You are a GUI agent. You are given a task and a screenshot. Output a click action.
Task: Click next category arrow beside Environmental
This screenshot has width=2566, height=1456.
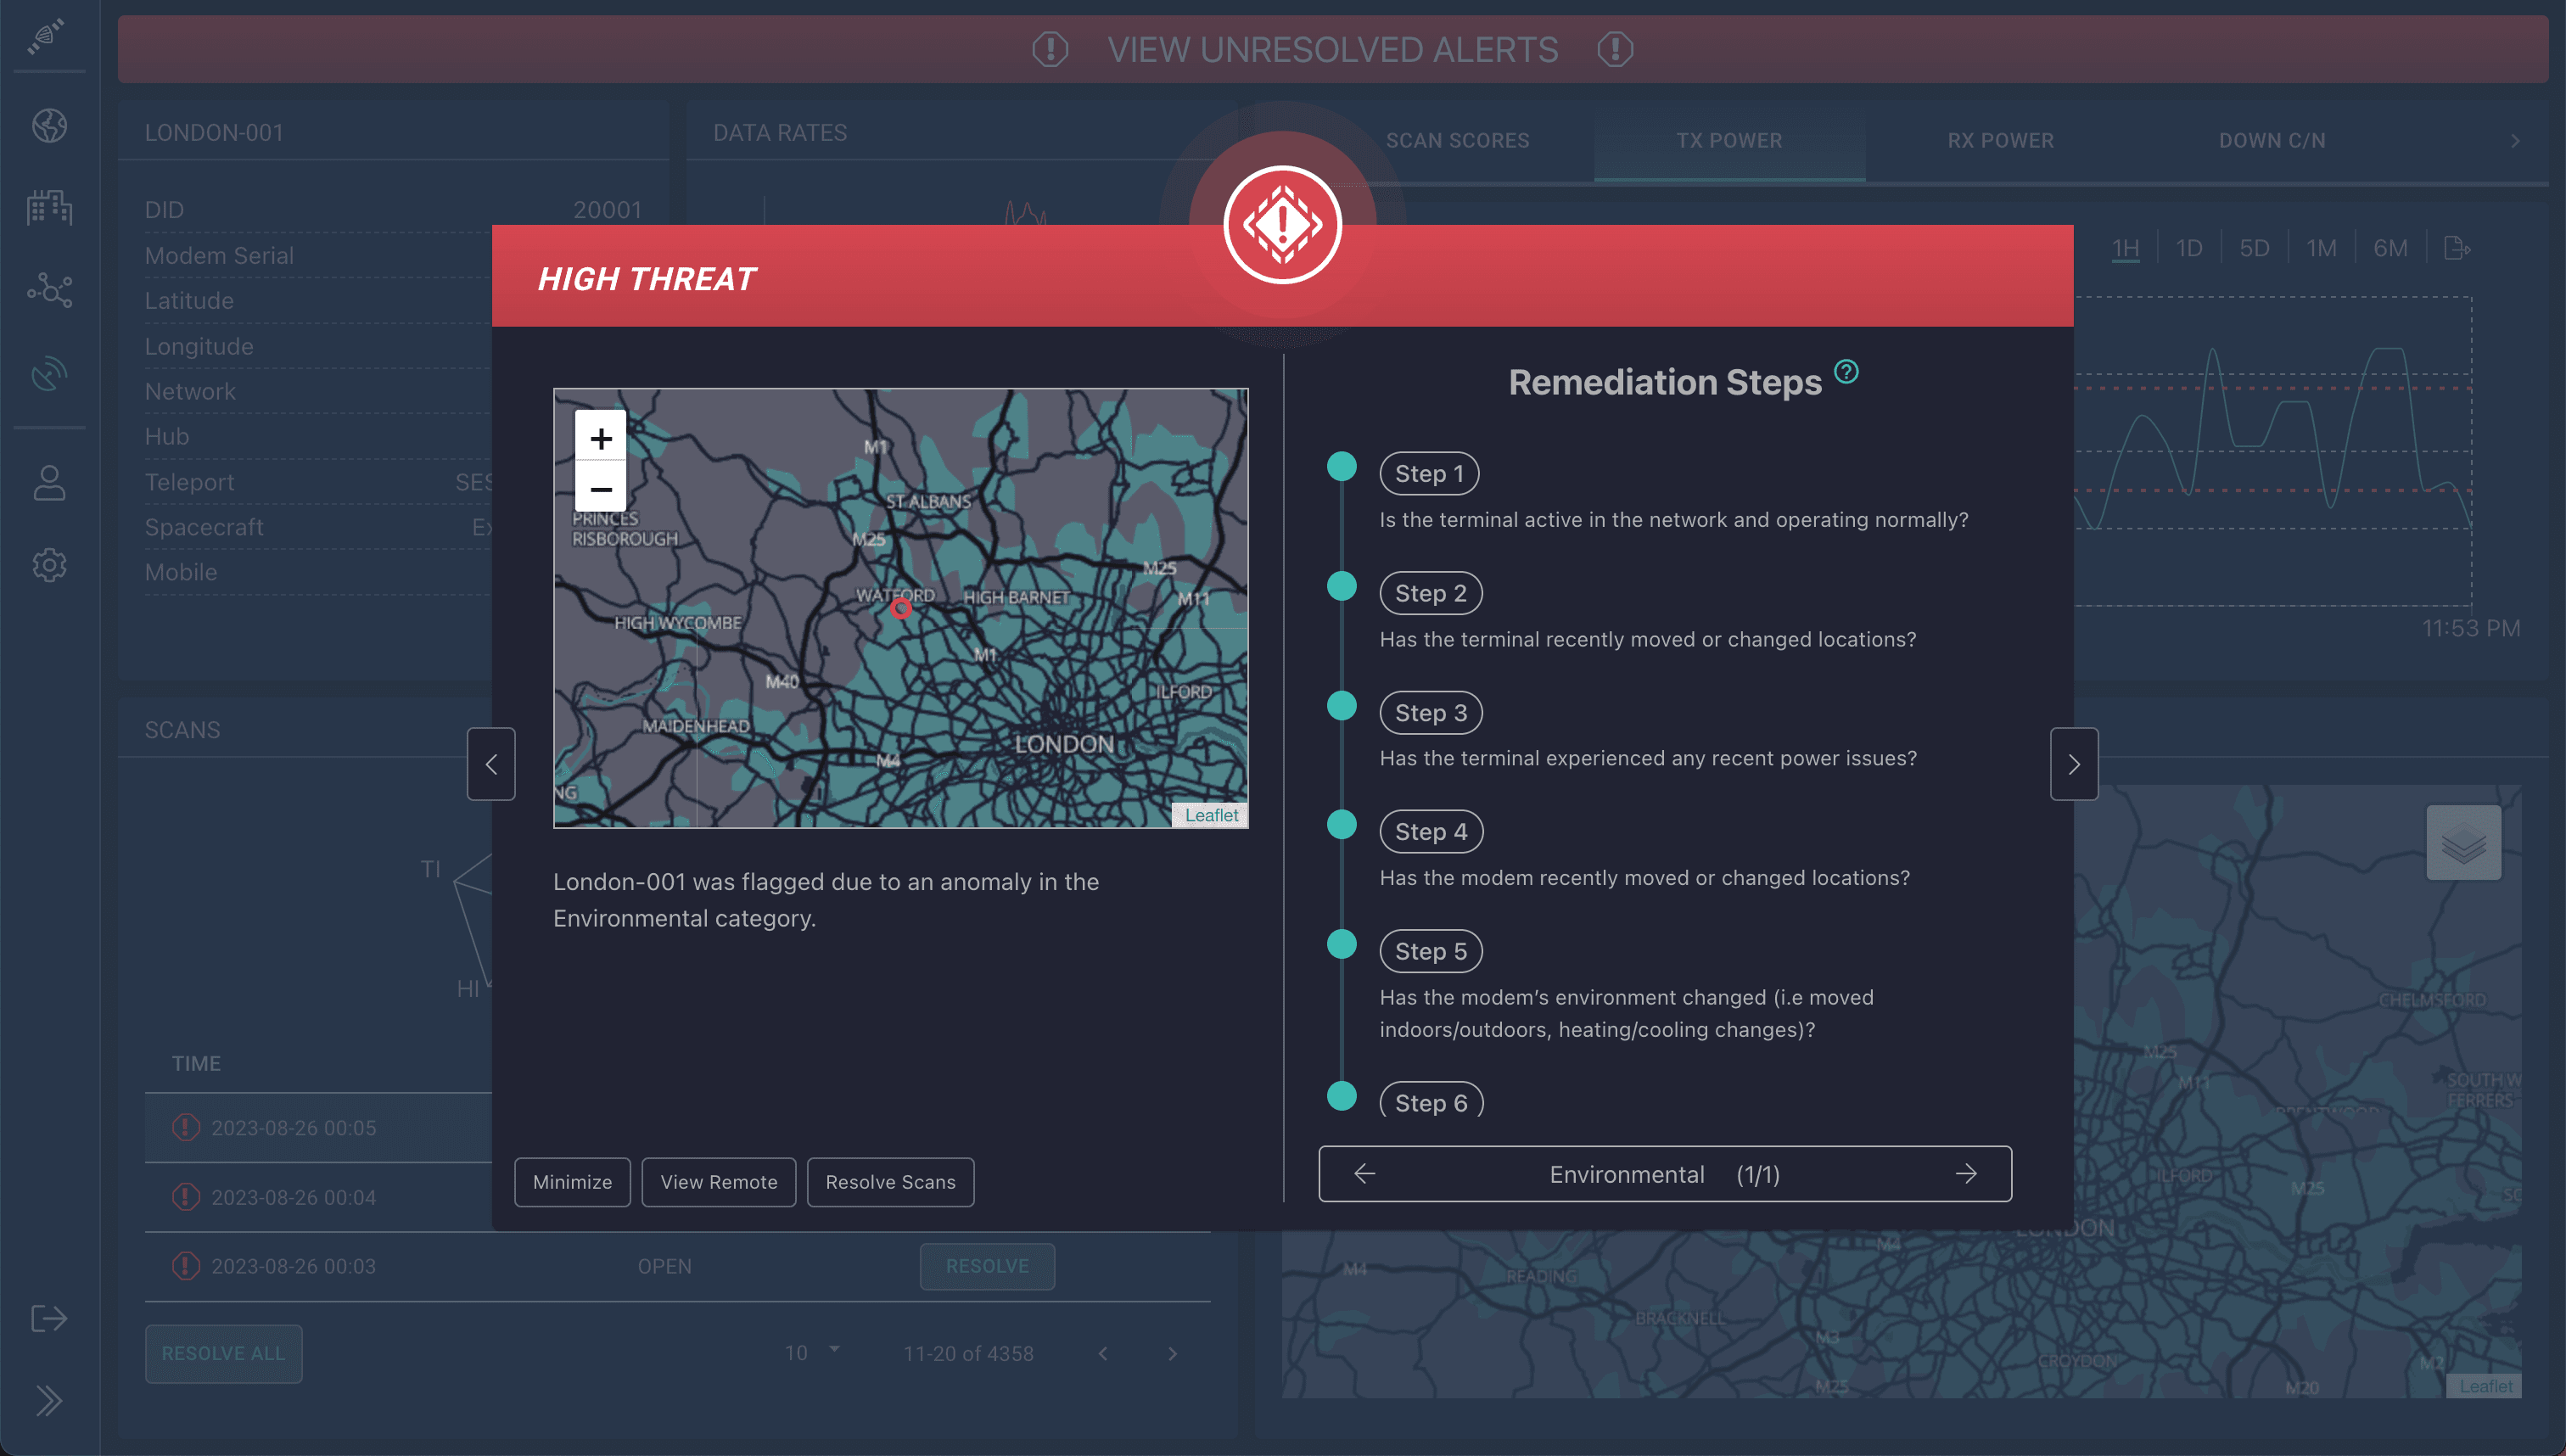click(1966, 1174)
